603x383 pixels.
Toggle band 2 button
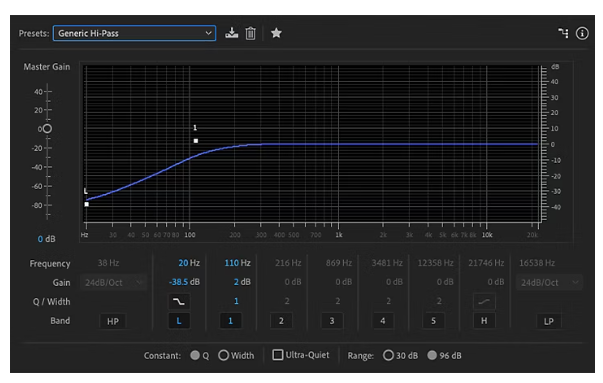[281, 321]
